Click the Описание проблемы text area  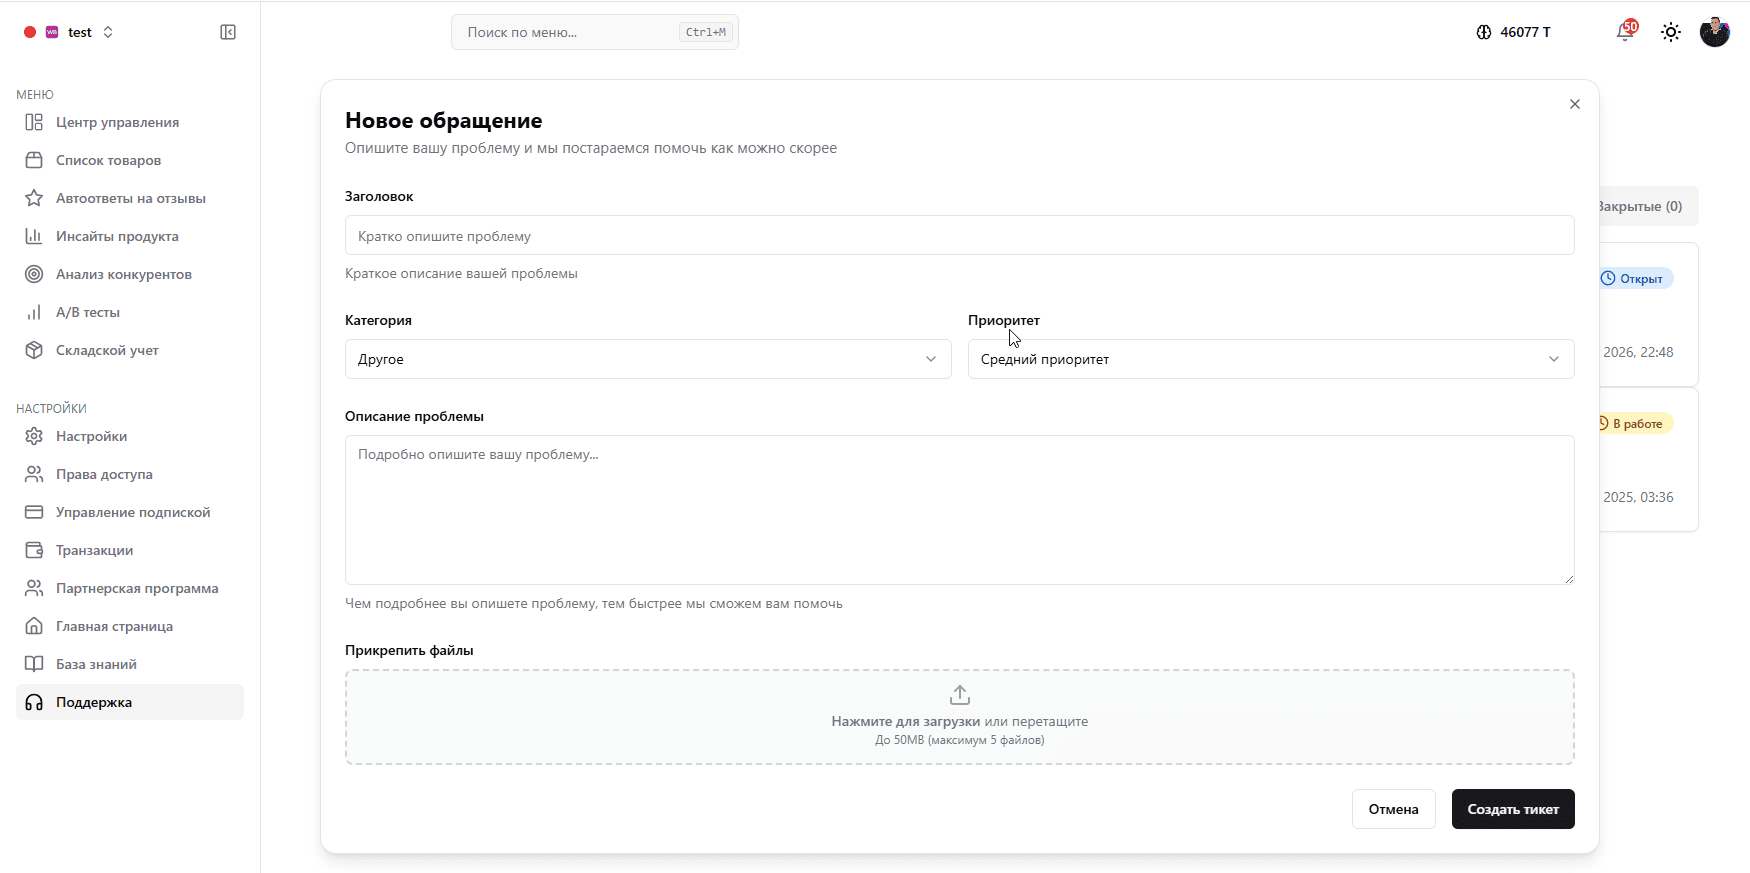click(959, 510)
